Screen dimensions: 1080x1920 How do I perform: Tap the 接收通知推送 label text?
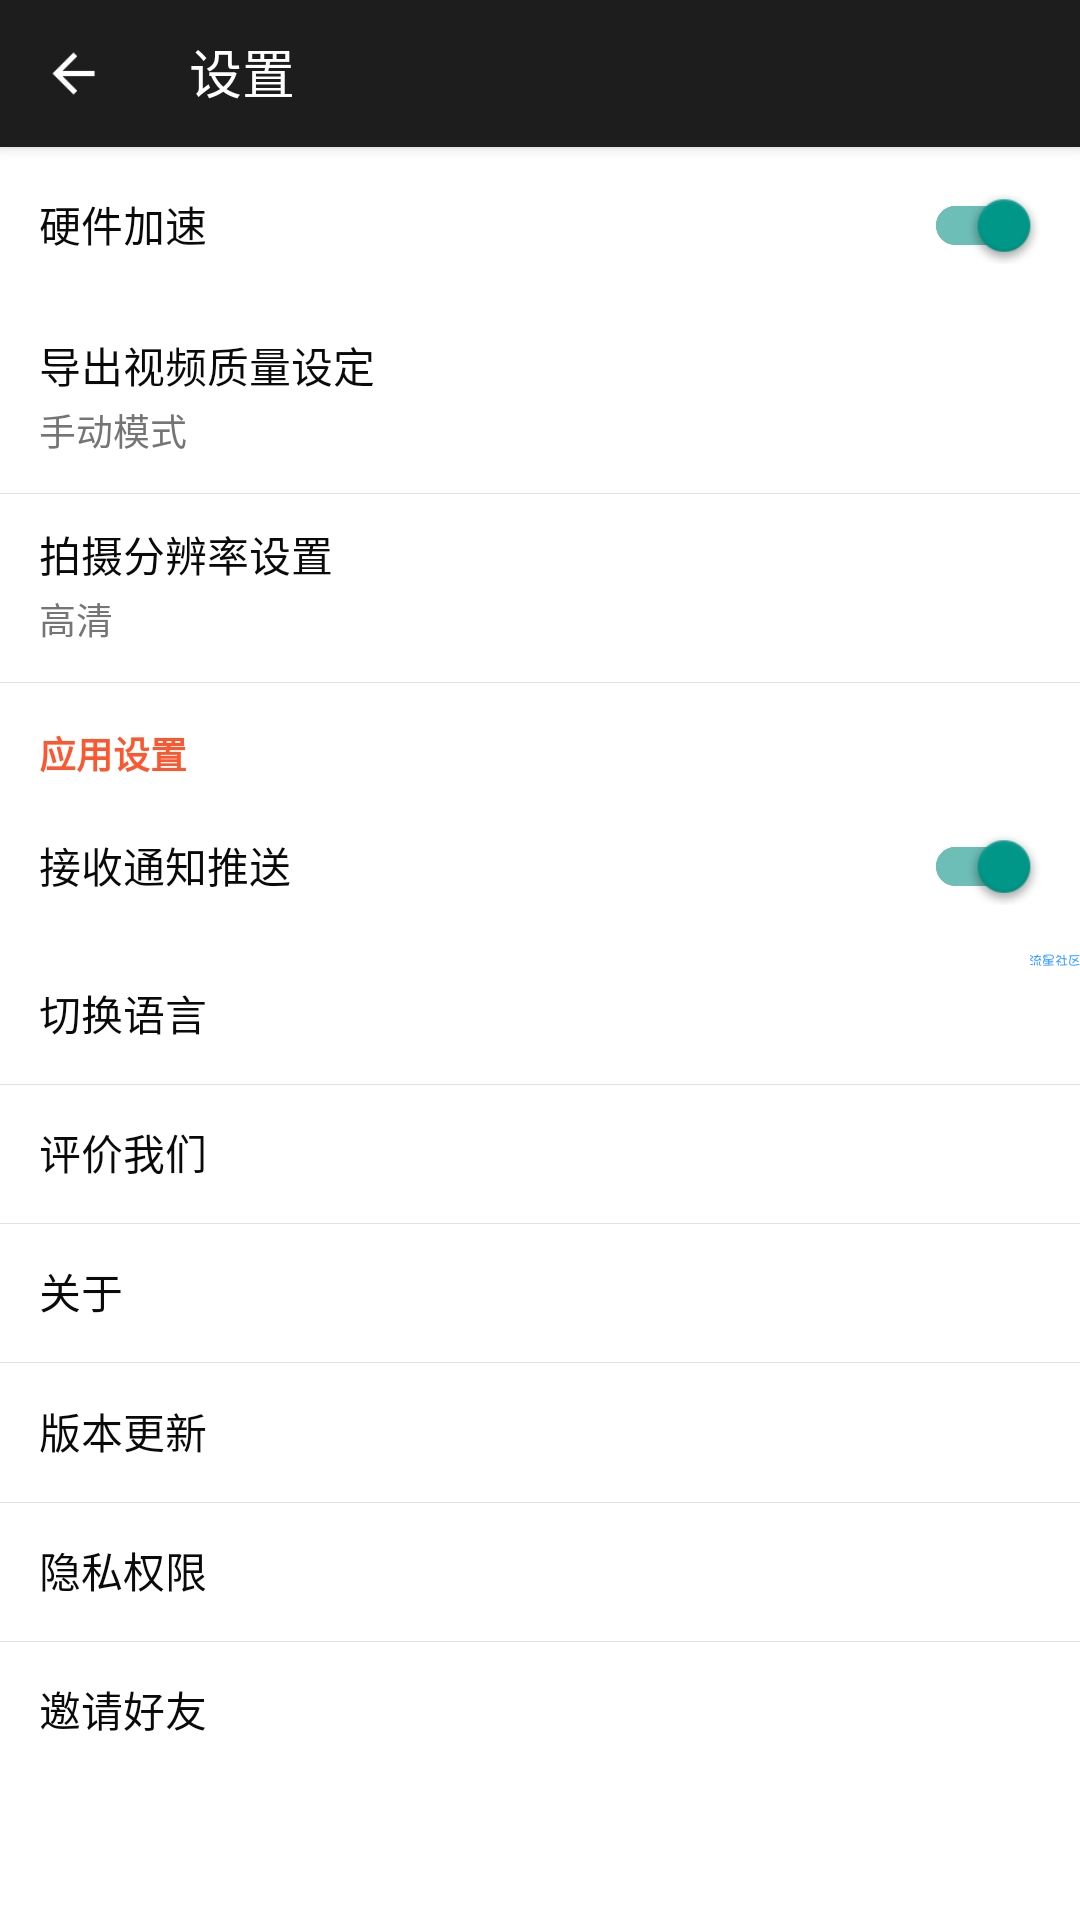pyautogui.click(x=165, y=867)
